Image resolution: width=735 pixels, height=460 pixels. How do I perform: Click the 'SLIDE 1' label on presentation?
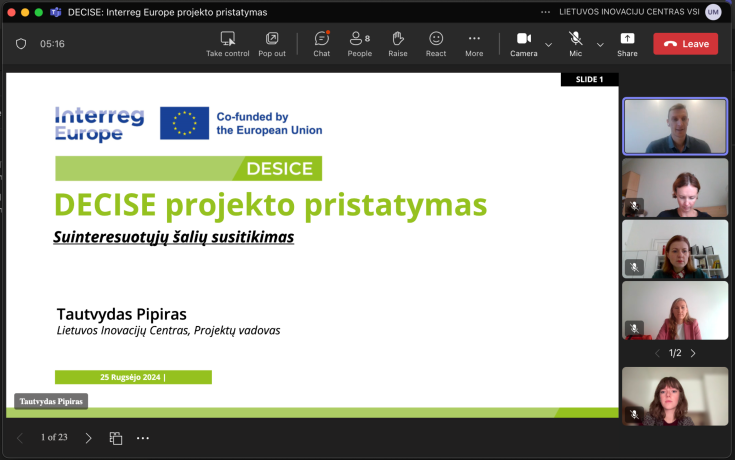(x=589, y=79)
